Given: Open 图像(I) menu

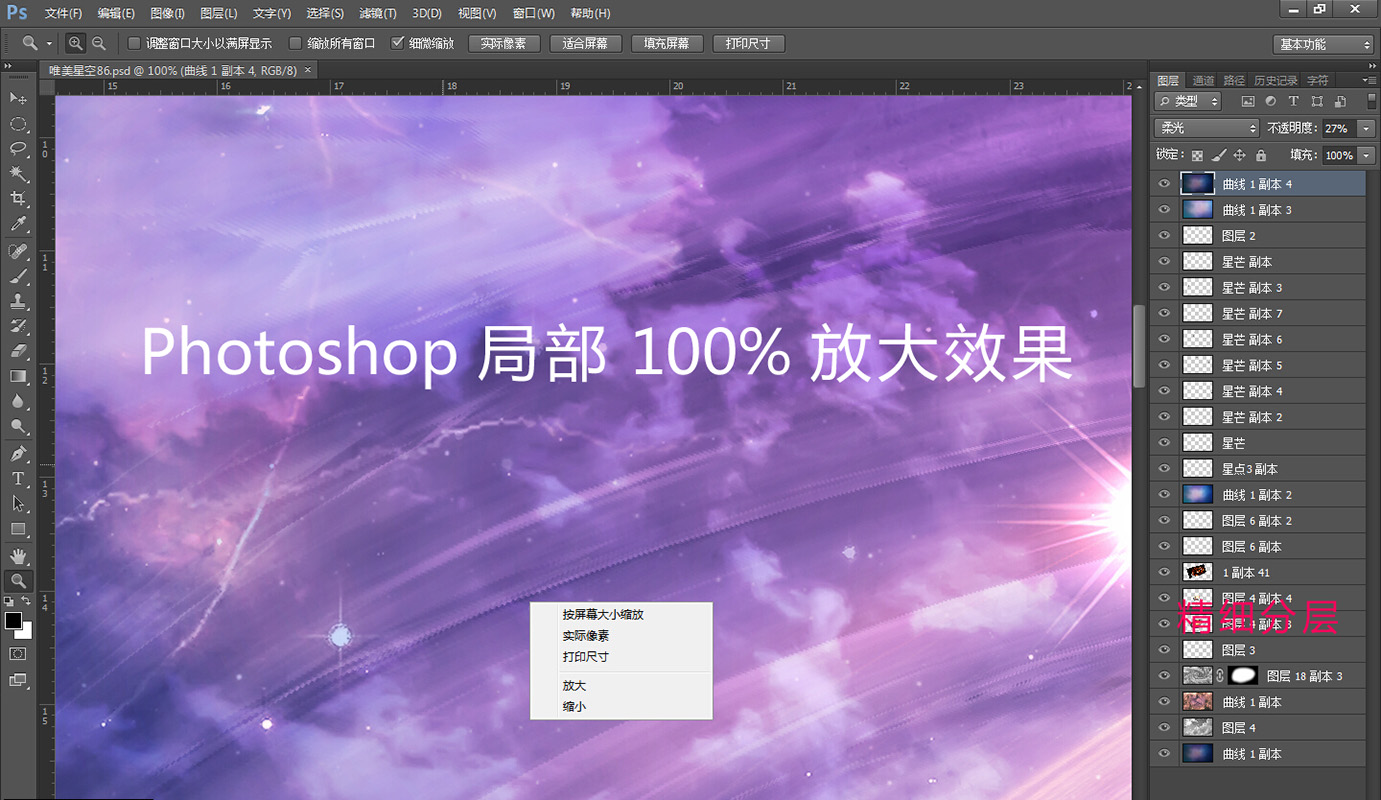Looking at the screenshot, I should point(167,14).
